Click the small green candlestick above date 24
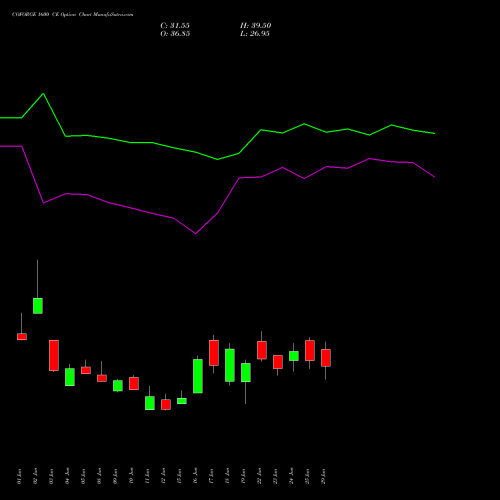 click(294, 356)
